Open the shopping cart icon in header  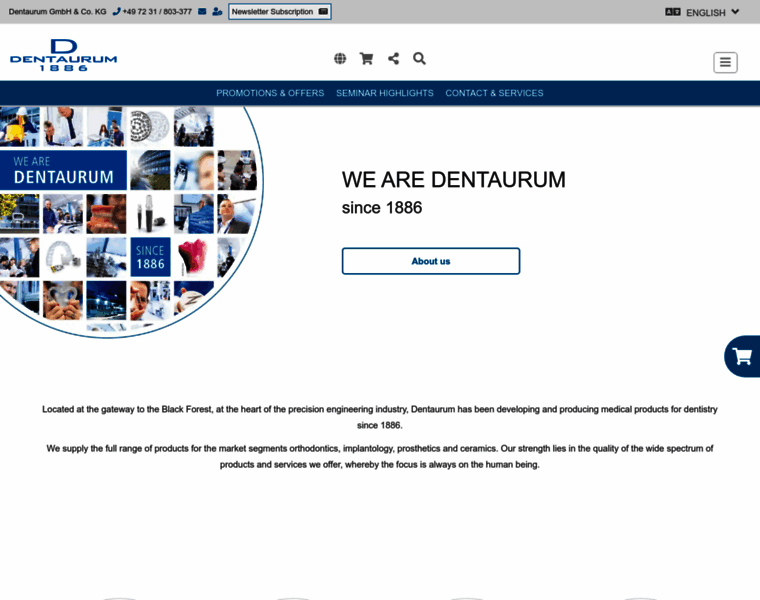click(x=366, y=59)
